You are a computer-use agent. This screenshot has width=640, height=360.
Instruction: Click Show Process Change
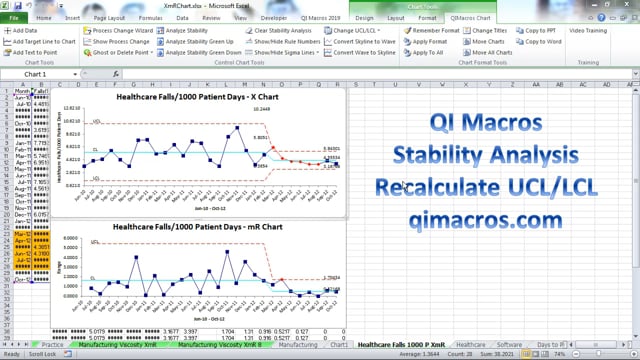(x=116, y=42)
